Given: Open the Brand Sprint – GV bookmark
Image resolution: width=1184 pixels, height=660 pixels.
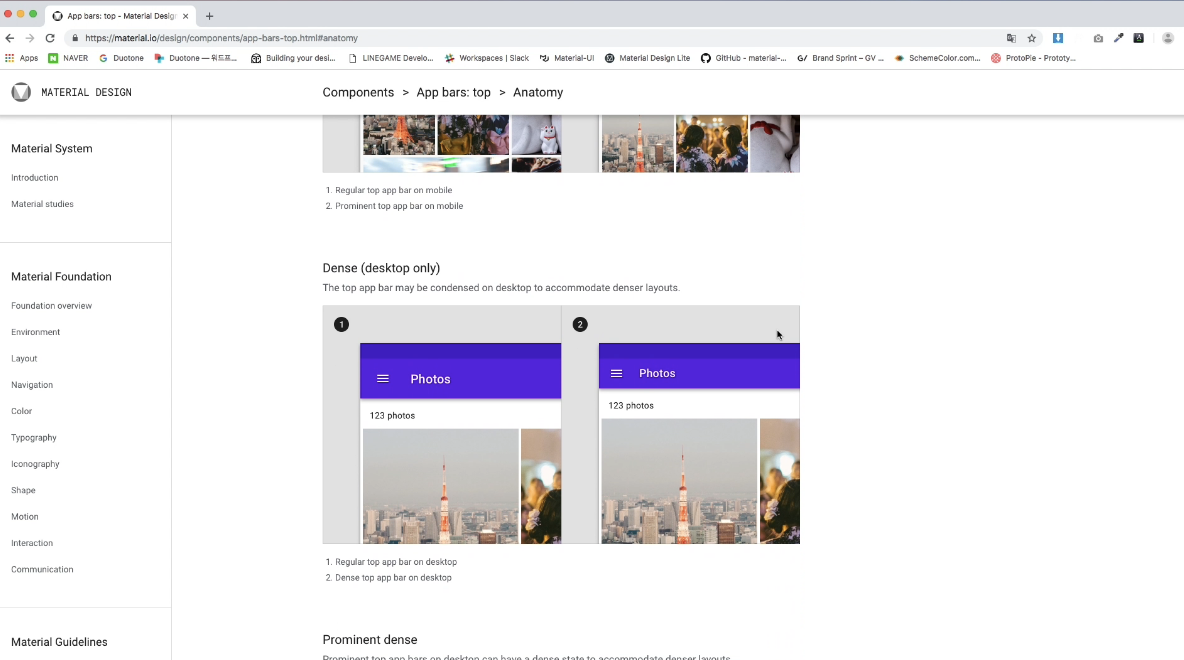Looking at the screenshot, I should pos(840,58).
